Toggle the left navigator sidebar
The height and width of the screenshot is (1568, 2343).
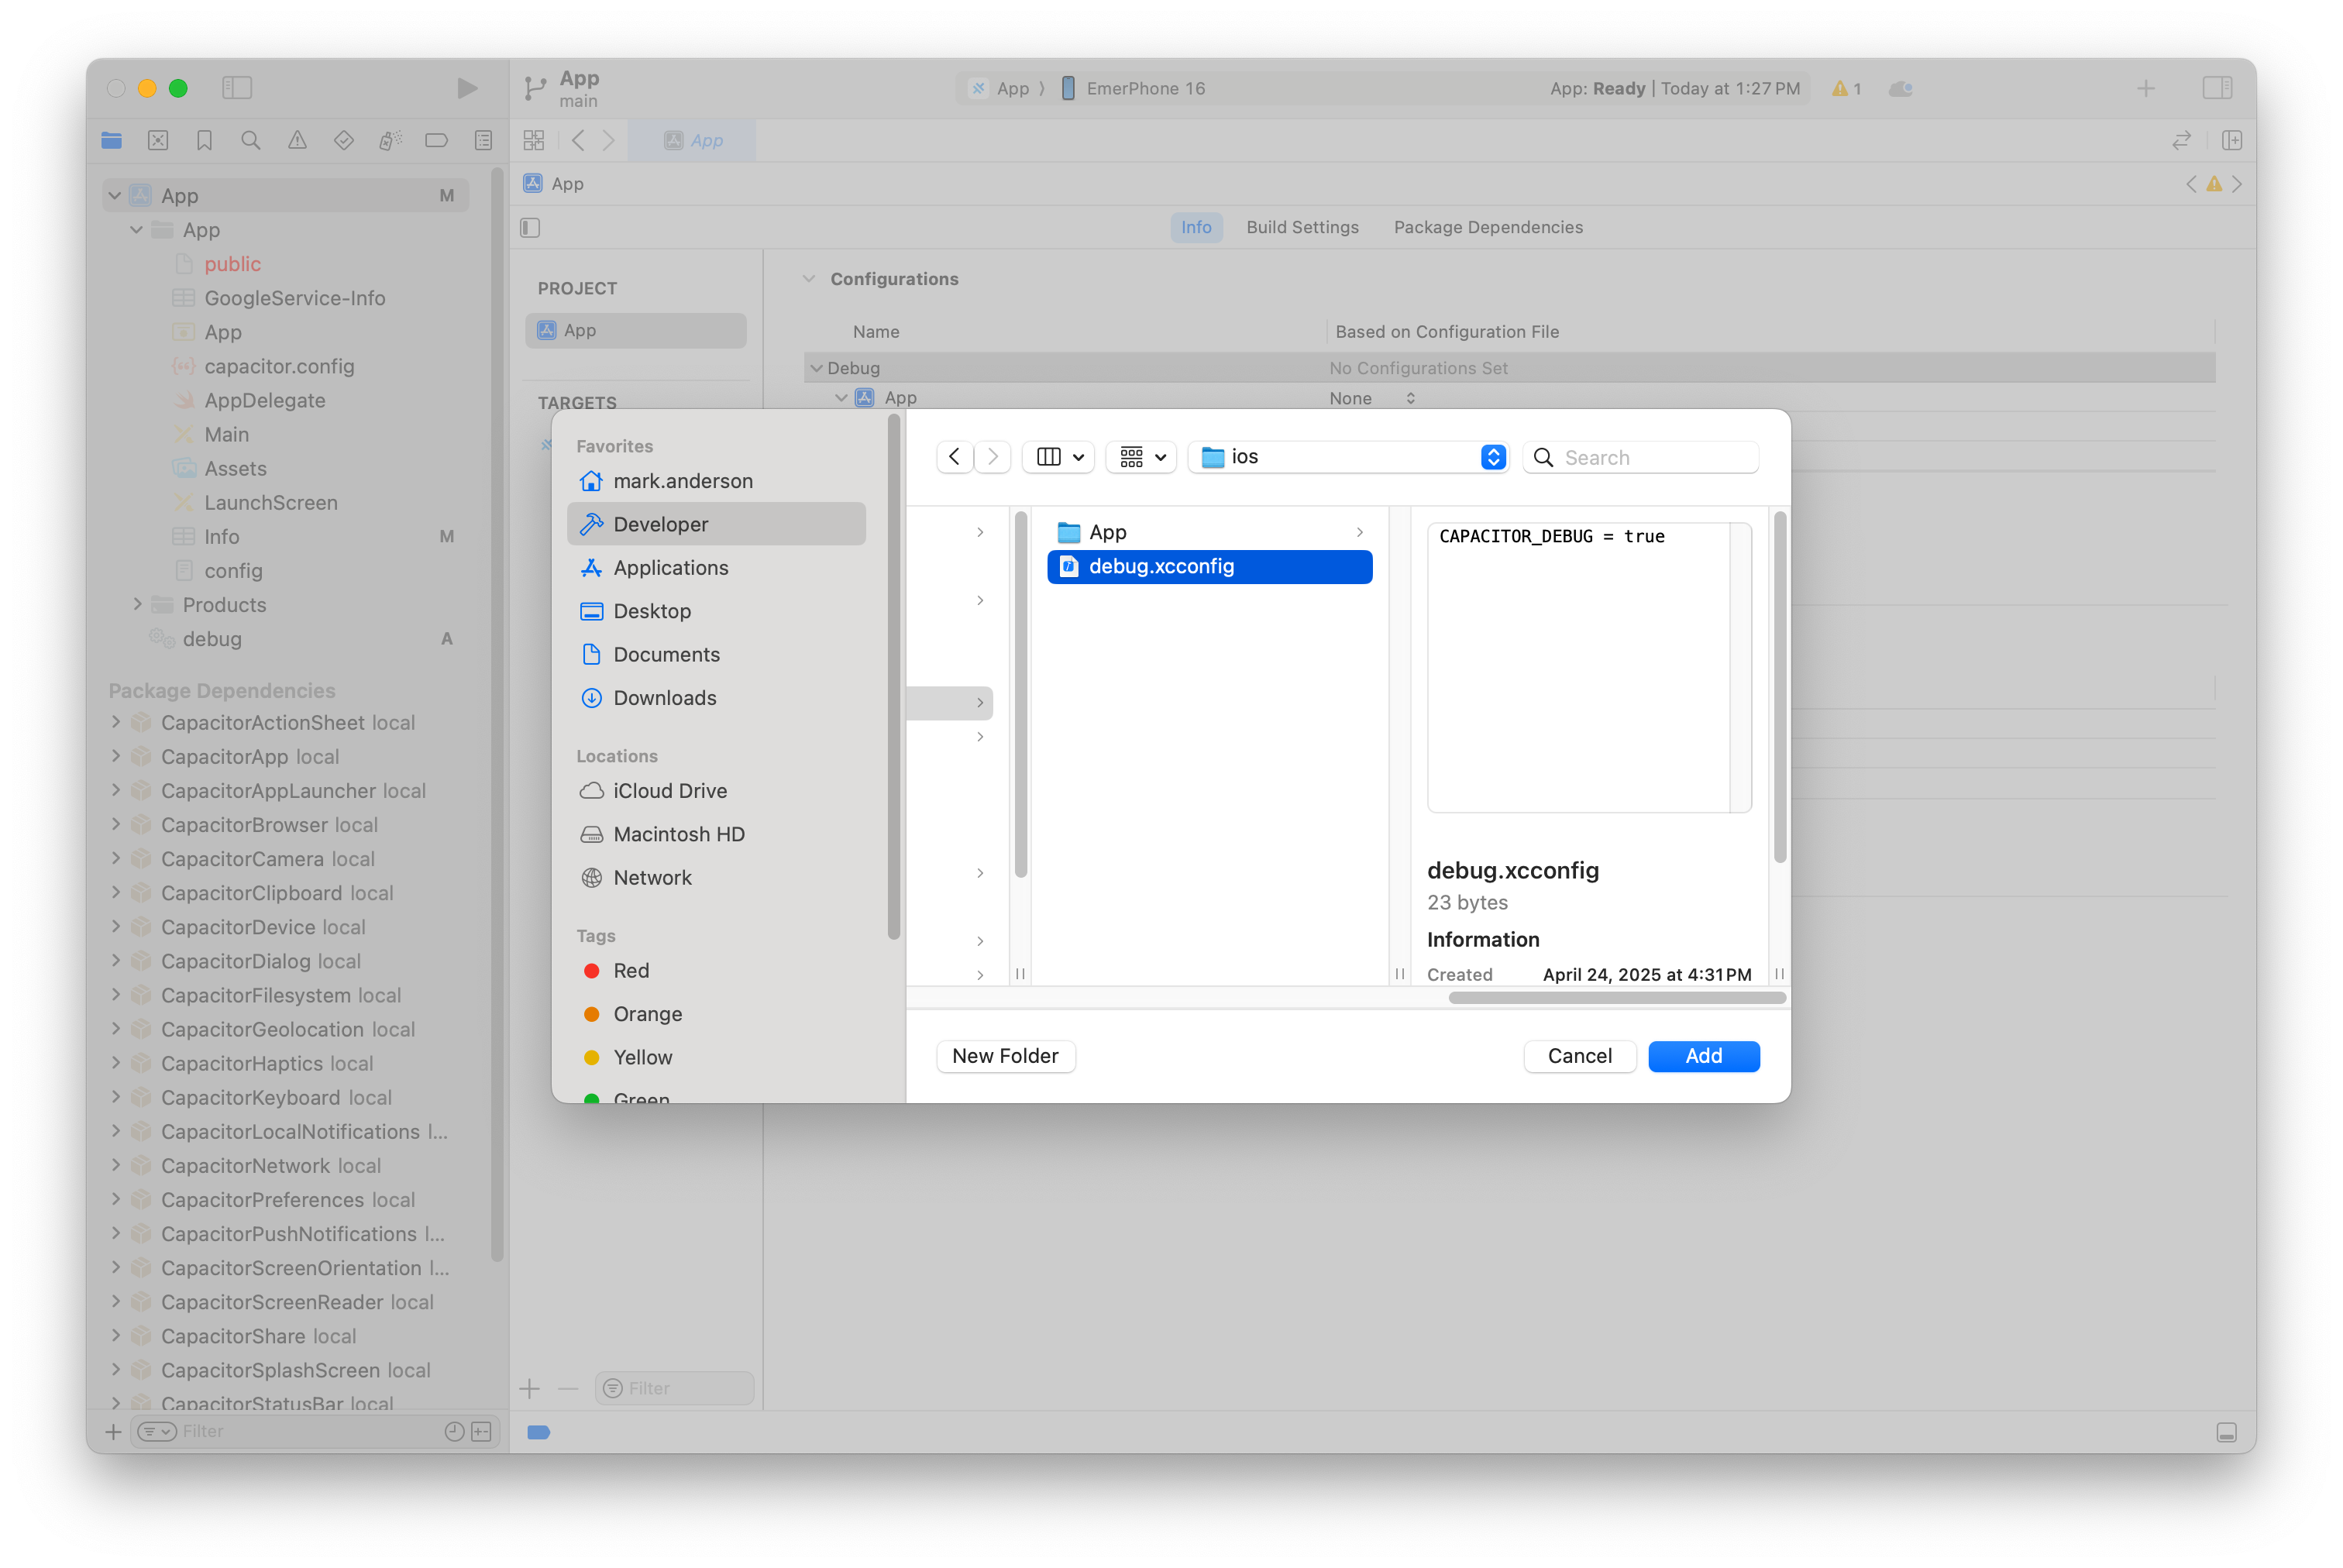point(237,88)
